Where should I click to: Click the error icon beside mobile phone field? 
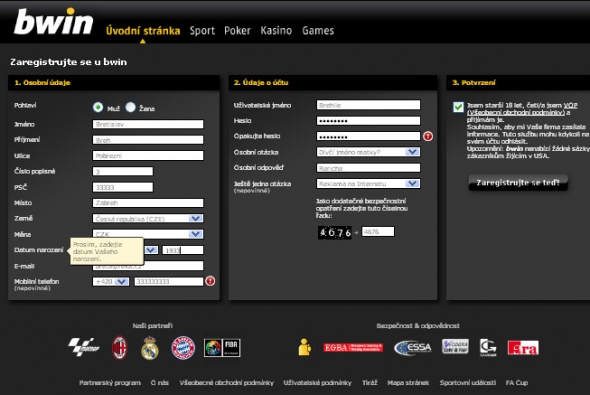(x=210, y=281)
